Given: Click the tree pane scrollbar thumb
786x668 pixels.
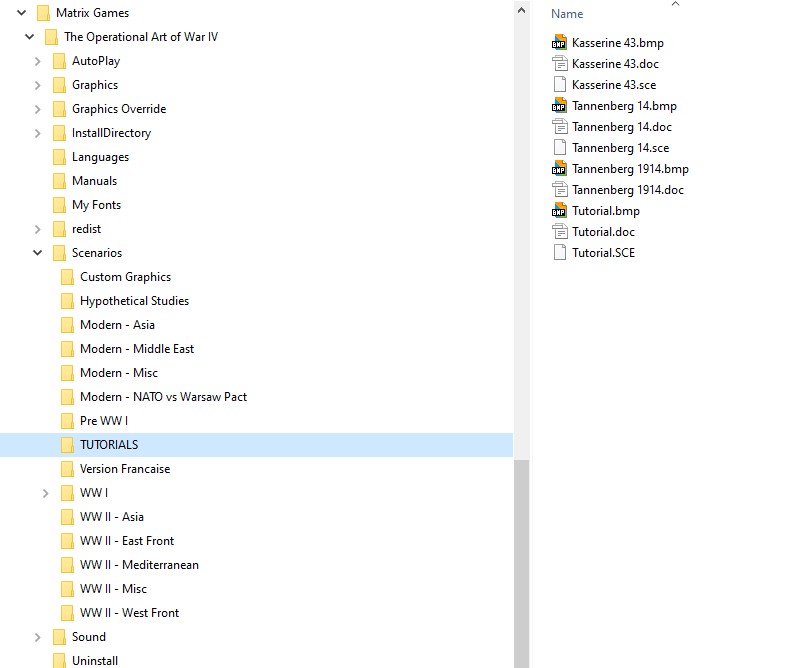Looking at the screenshot, I should 521,564.
